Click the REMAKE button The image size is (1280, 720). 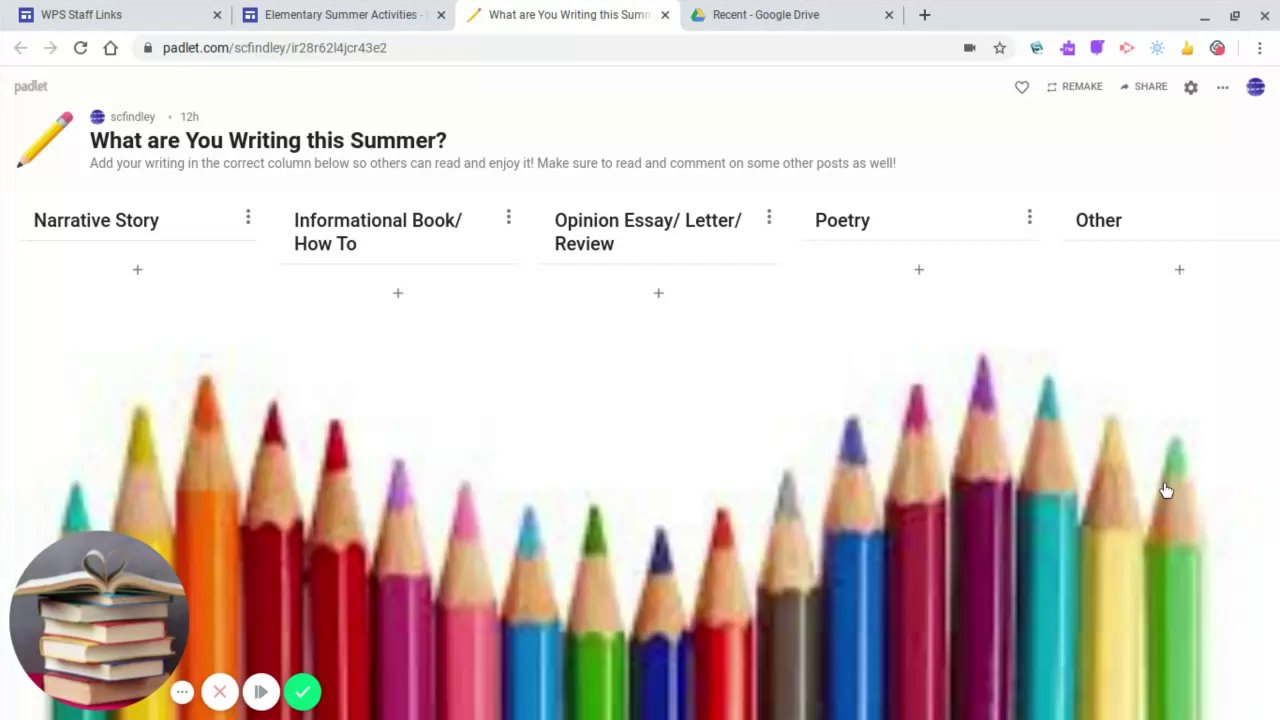[1074, 87]
